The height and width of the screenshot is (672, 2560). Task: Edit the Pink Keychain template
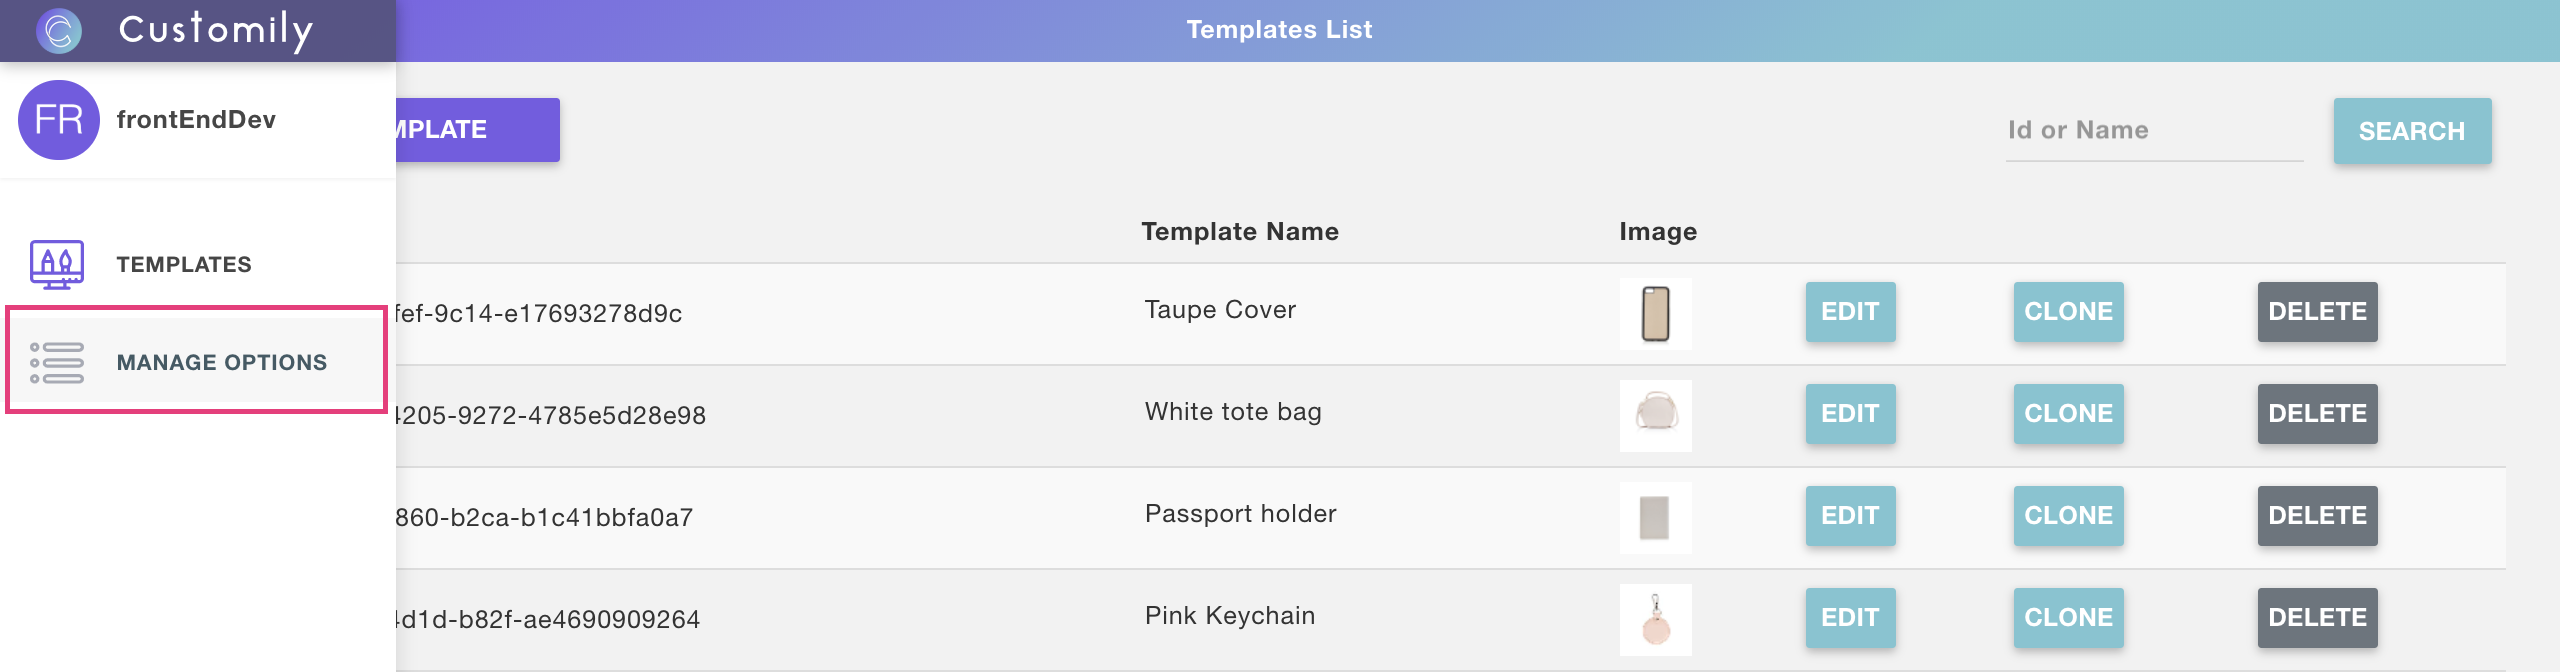click(1850, 618)
